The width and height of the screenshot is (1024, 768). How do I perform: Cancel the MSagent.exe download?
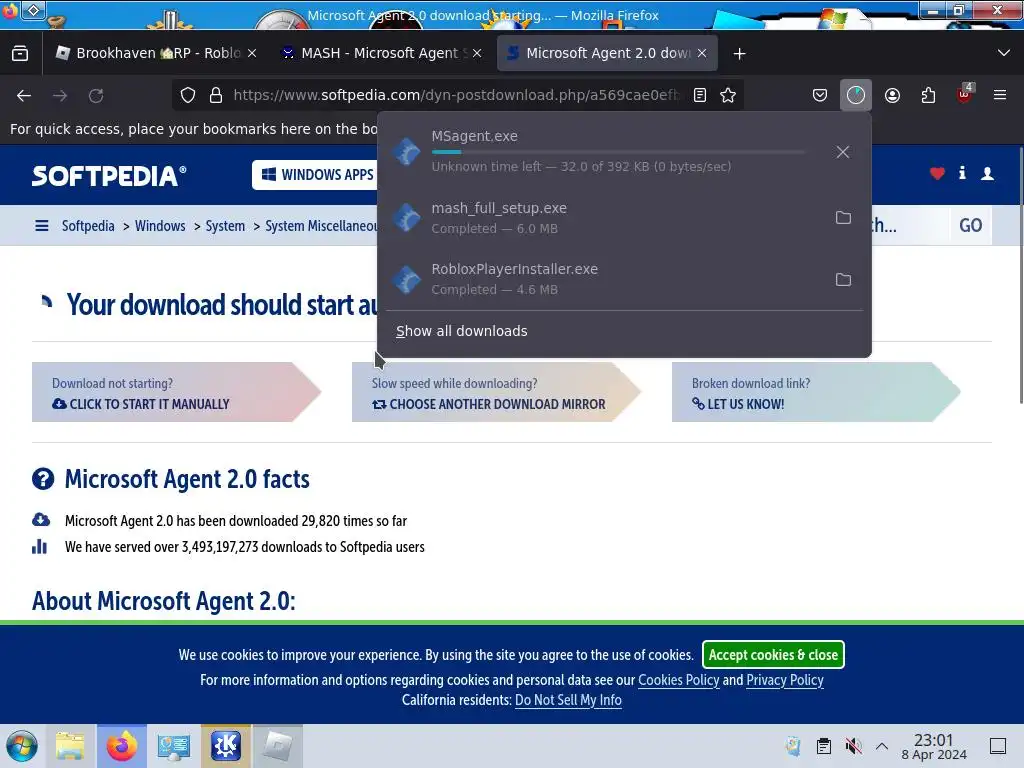click(x=843, y=152)
